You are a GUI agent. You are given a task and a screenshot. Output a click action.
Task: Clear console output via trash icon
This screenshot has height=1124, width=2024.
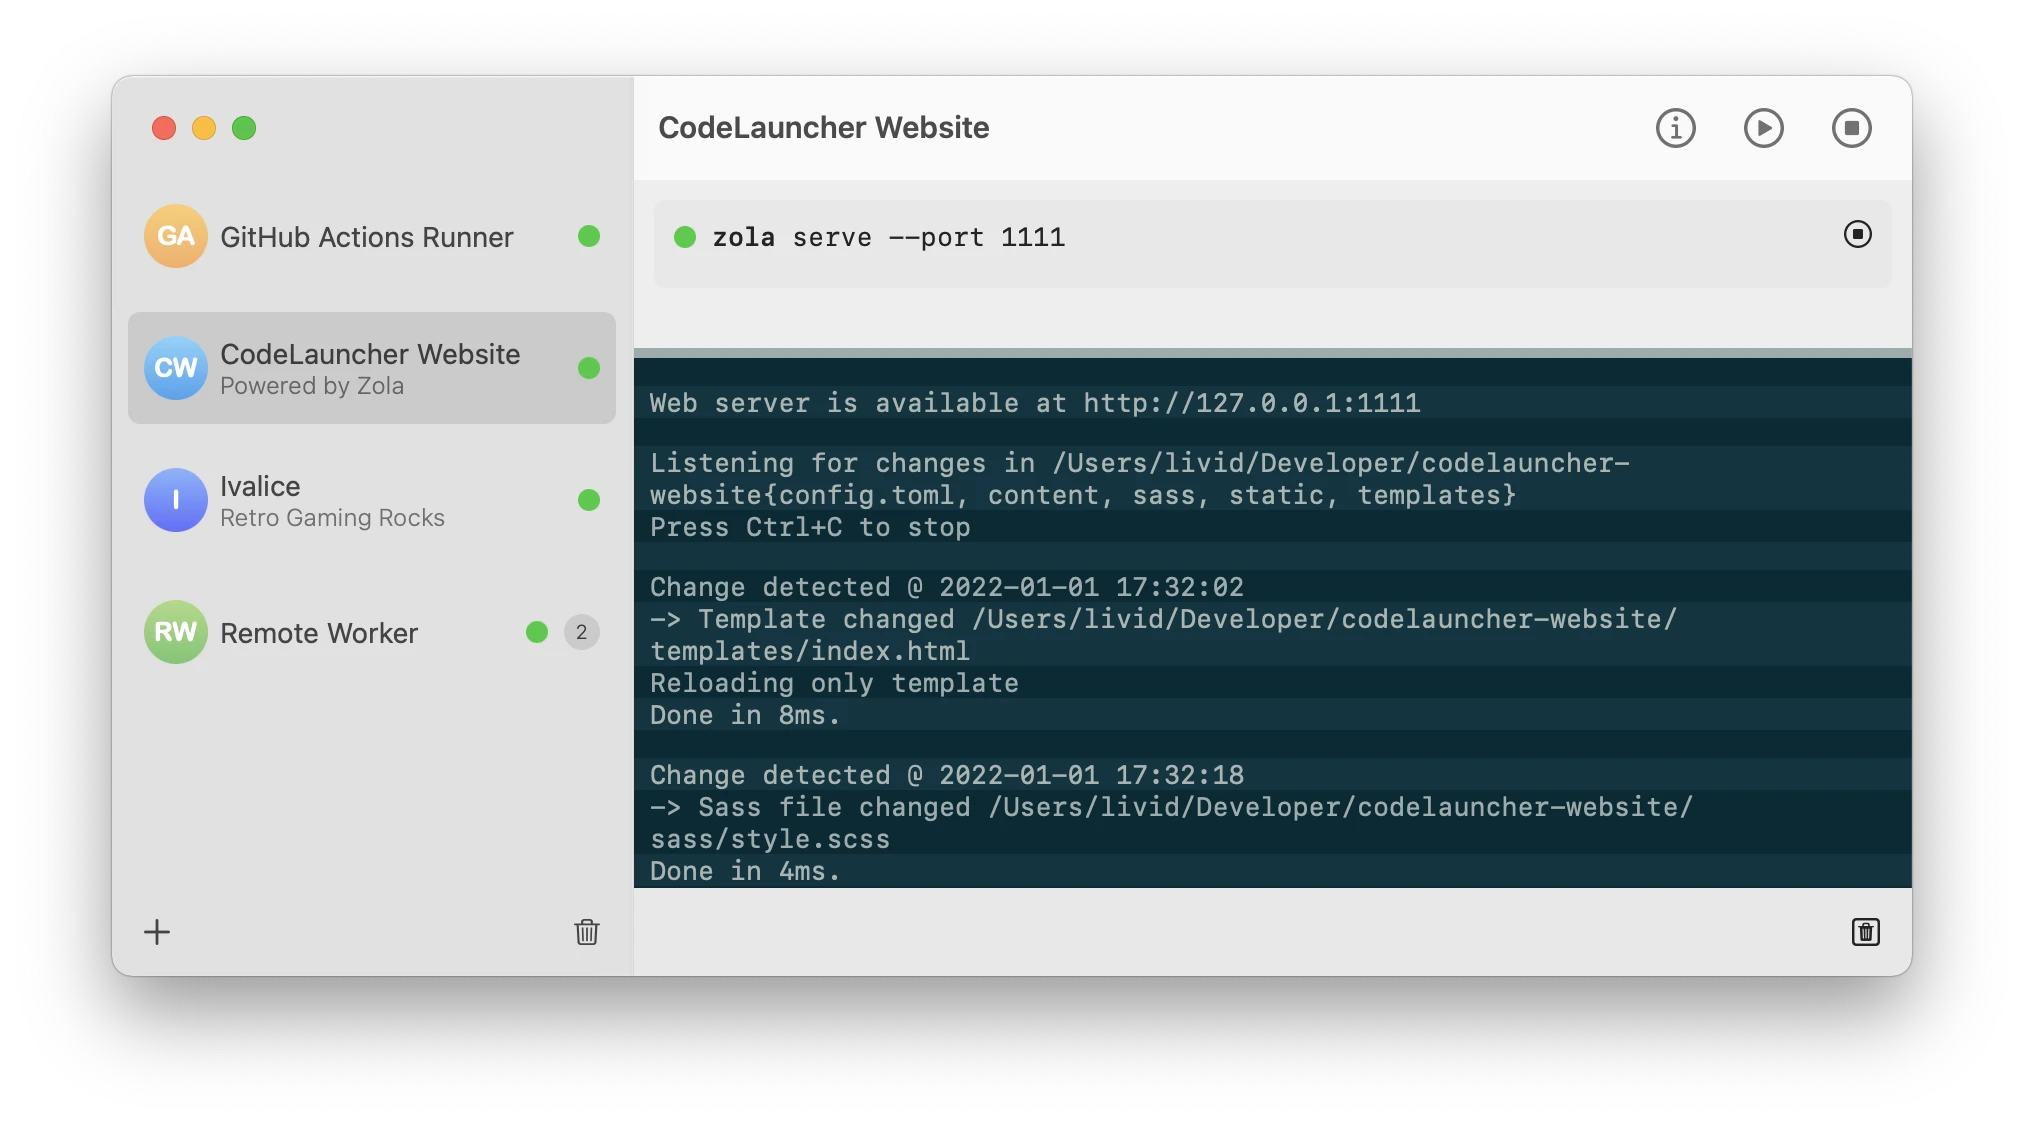click(x=1865, y=932)
